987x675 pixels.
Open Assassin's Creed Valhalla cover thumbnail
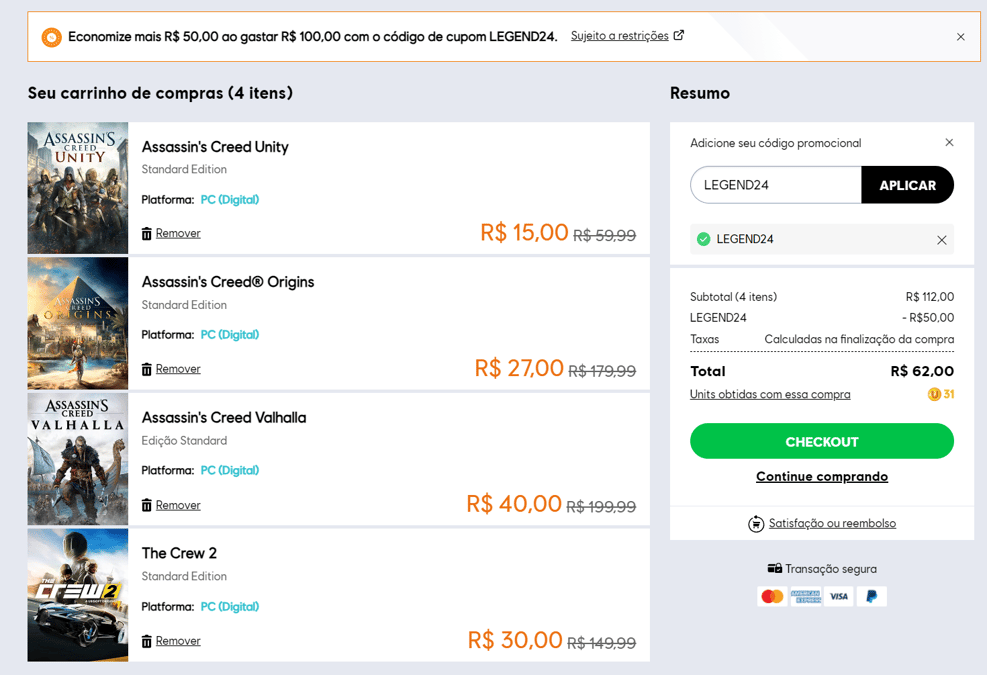[78, 459]
